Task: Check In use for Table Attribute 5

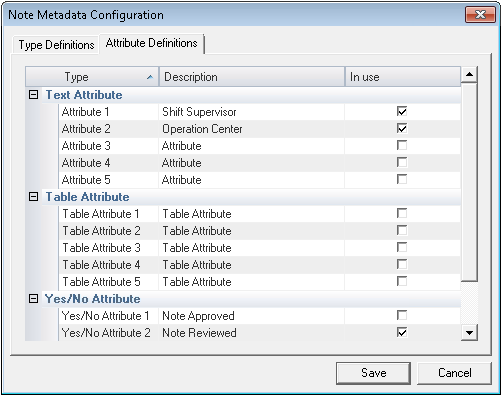Action: [x=402, y=281]
